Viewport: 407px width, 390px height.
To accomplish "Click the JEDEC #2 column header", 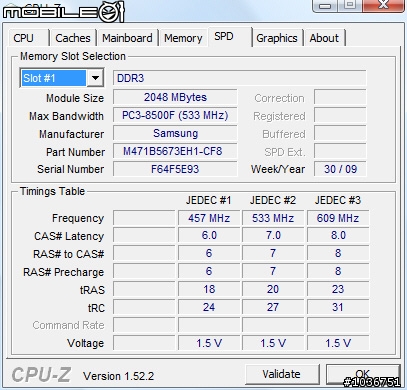I will point(273,200).
